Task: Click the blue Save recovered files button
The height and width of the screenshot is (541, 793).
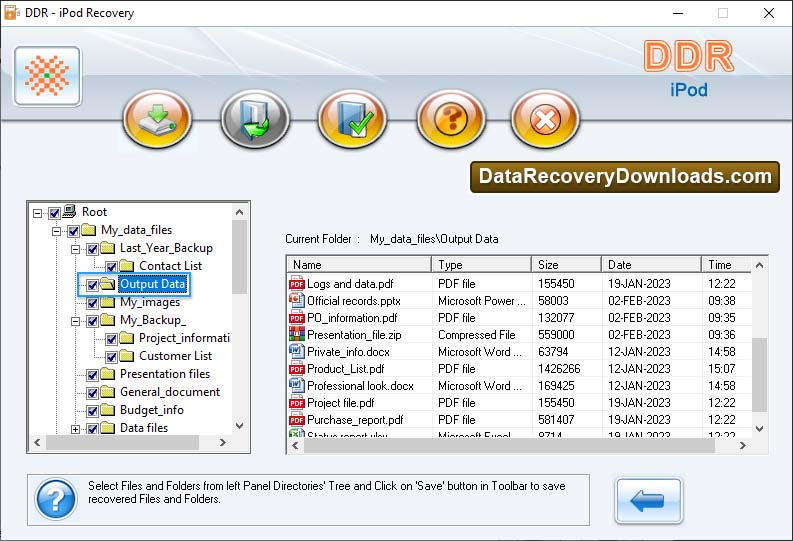Action: (x=255, y=119)
